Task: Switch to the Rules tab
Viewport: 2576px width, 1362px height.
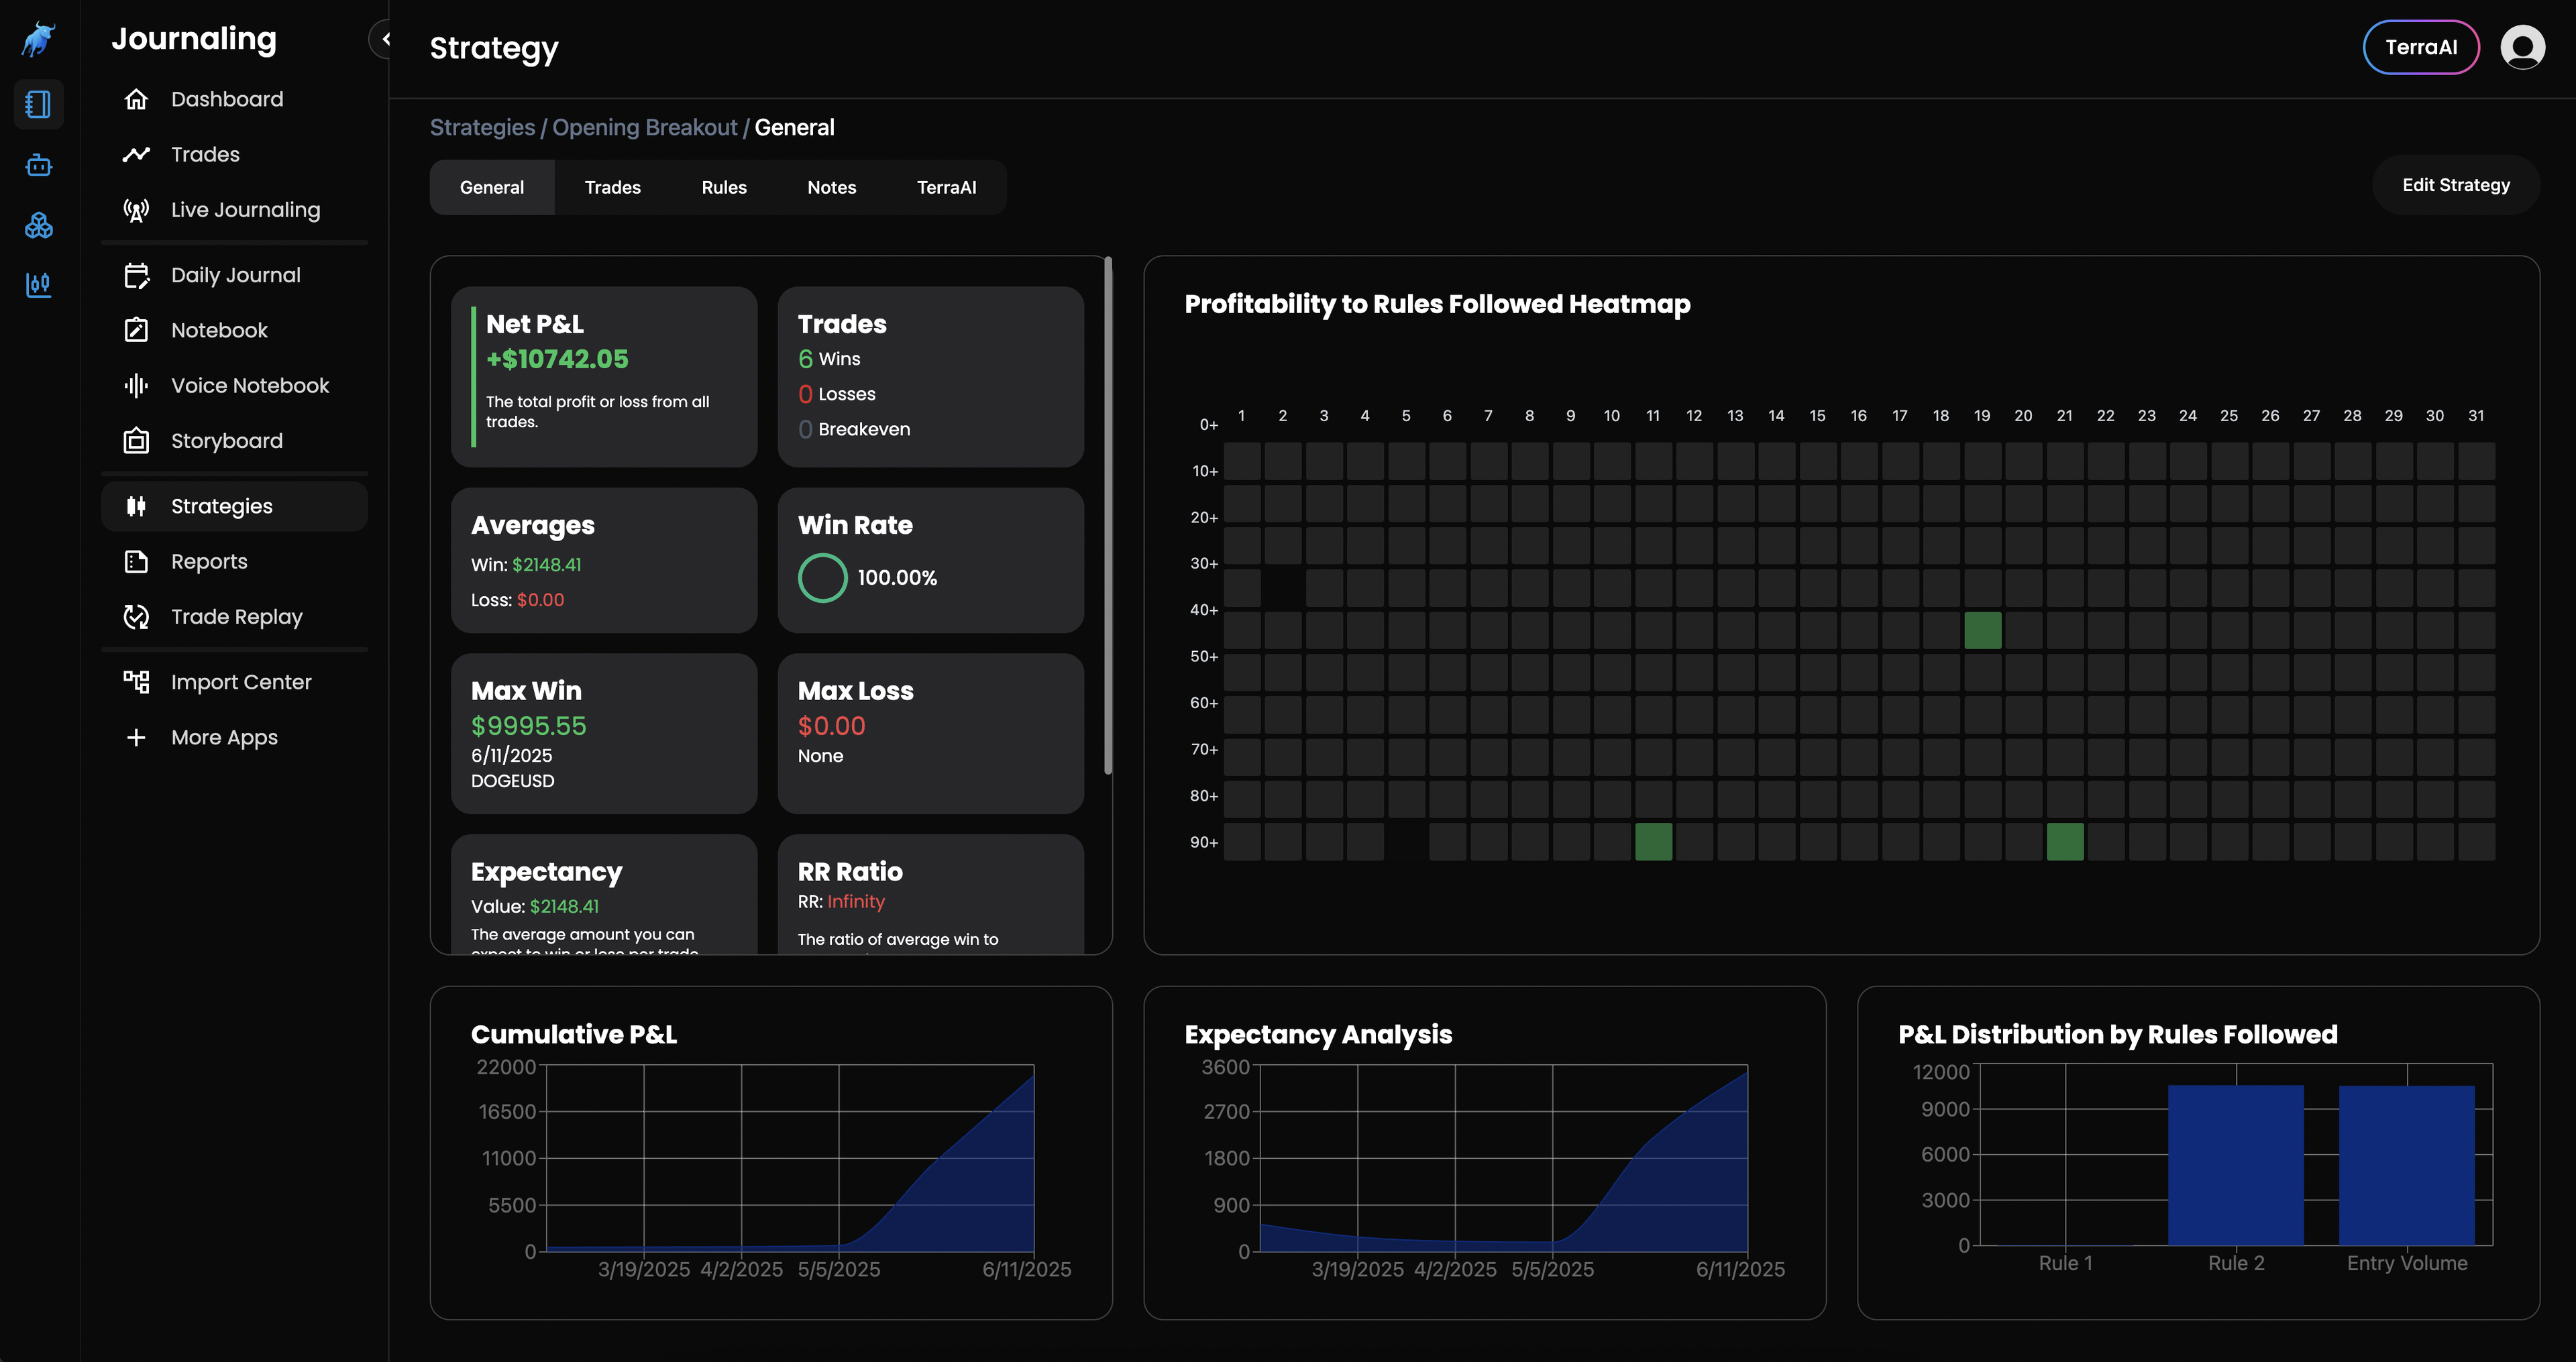Action: [x=724, y=187]
